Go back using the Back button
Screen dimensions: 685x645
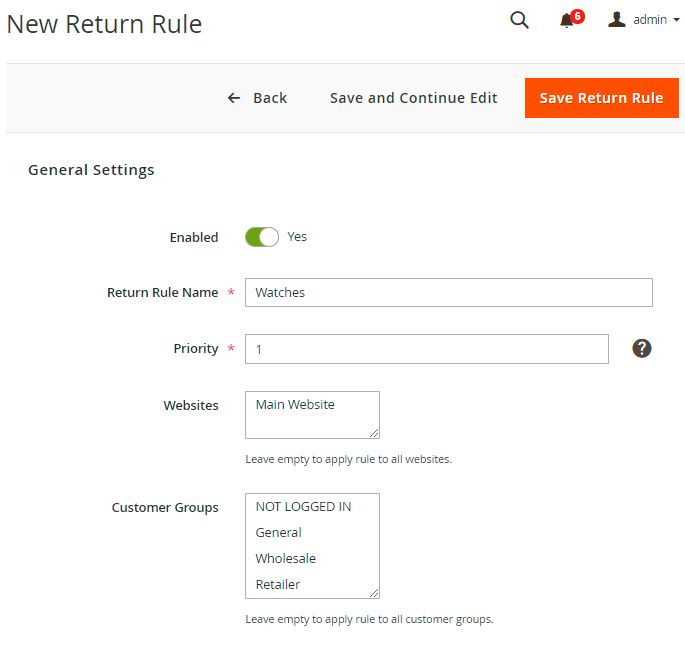(257, 98)
